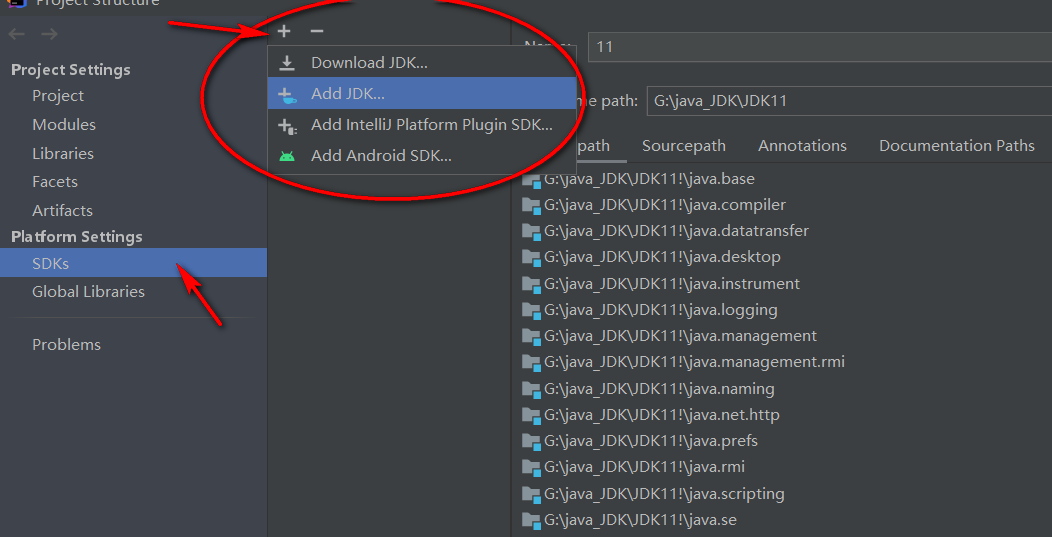Click the folder icon beside java.instrument
This screenshot has width=1052, height=537.
(531, 285)
